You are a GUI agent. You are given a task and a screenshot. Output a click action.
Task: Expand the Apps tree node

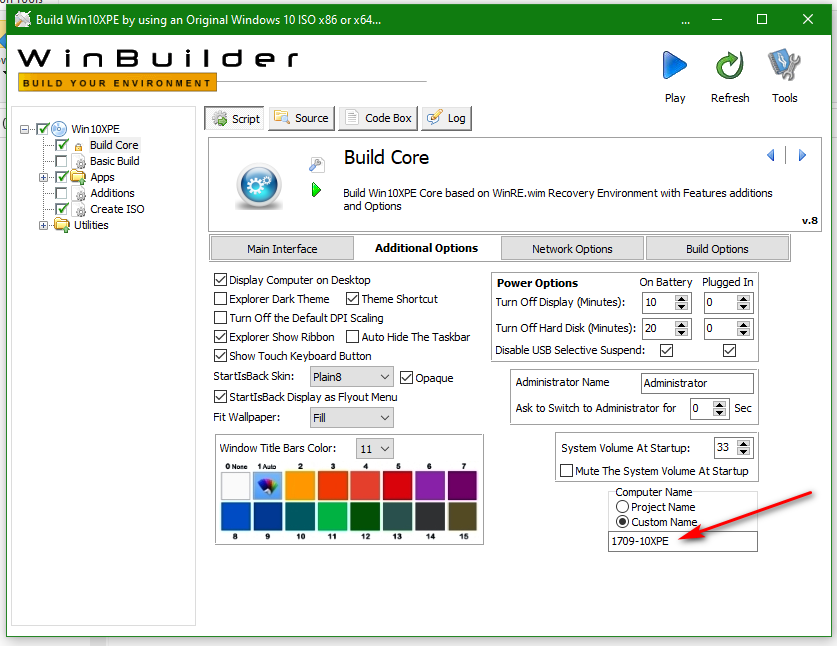(43, 177)
